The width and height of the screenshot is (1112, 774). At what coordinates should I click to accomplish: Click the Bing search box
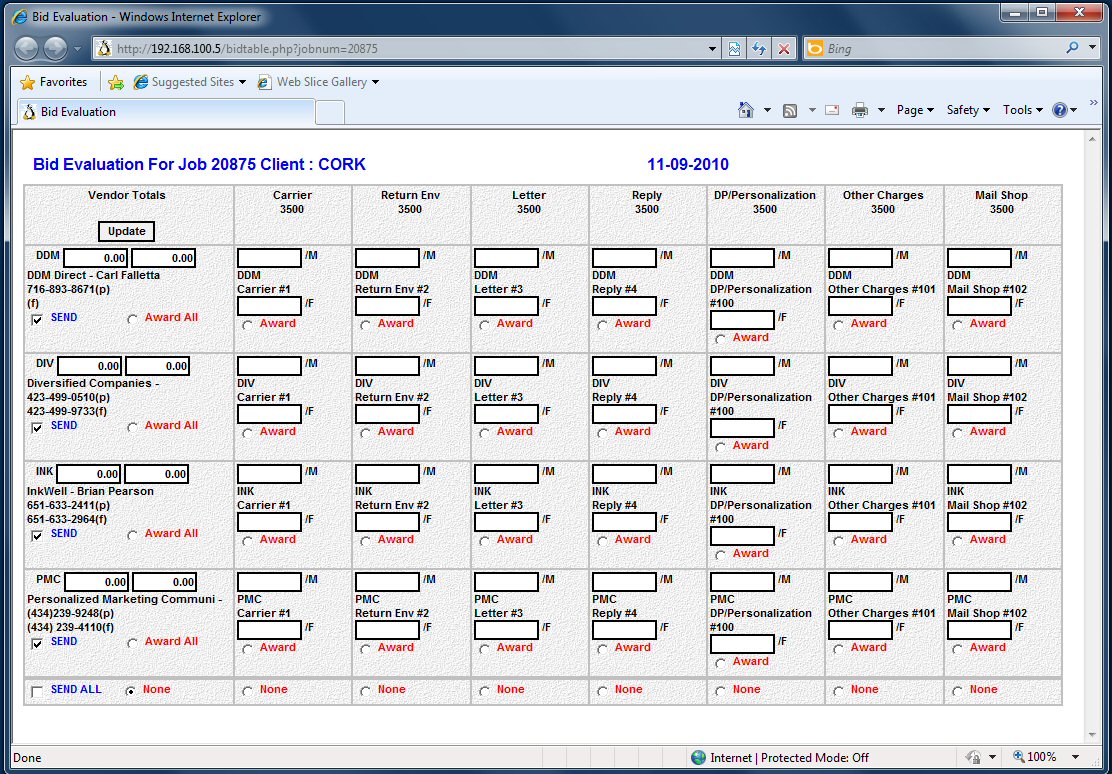(945, 49)
